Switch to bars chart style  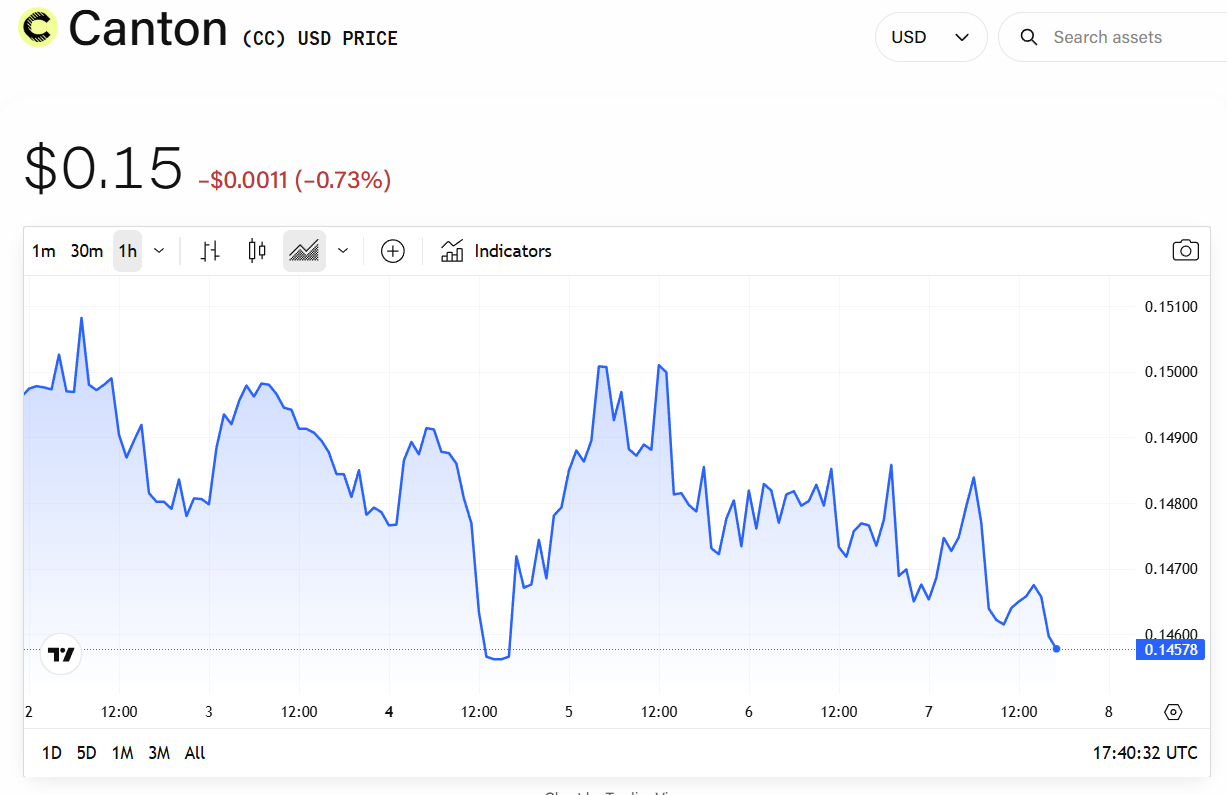210,251
